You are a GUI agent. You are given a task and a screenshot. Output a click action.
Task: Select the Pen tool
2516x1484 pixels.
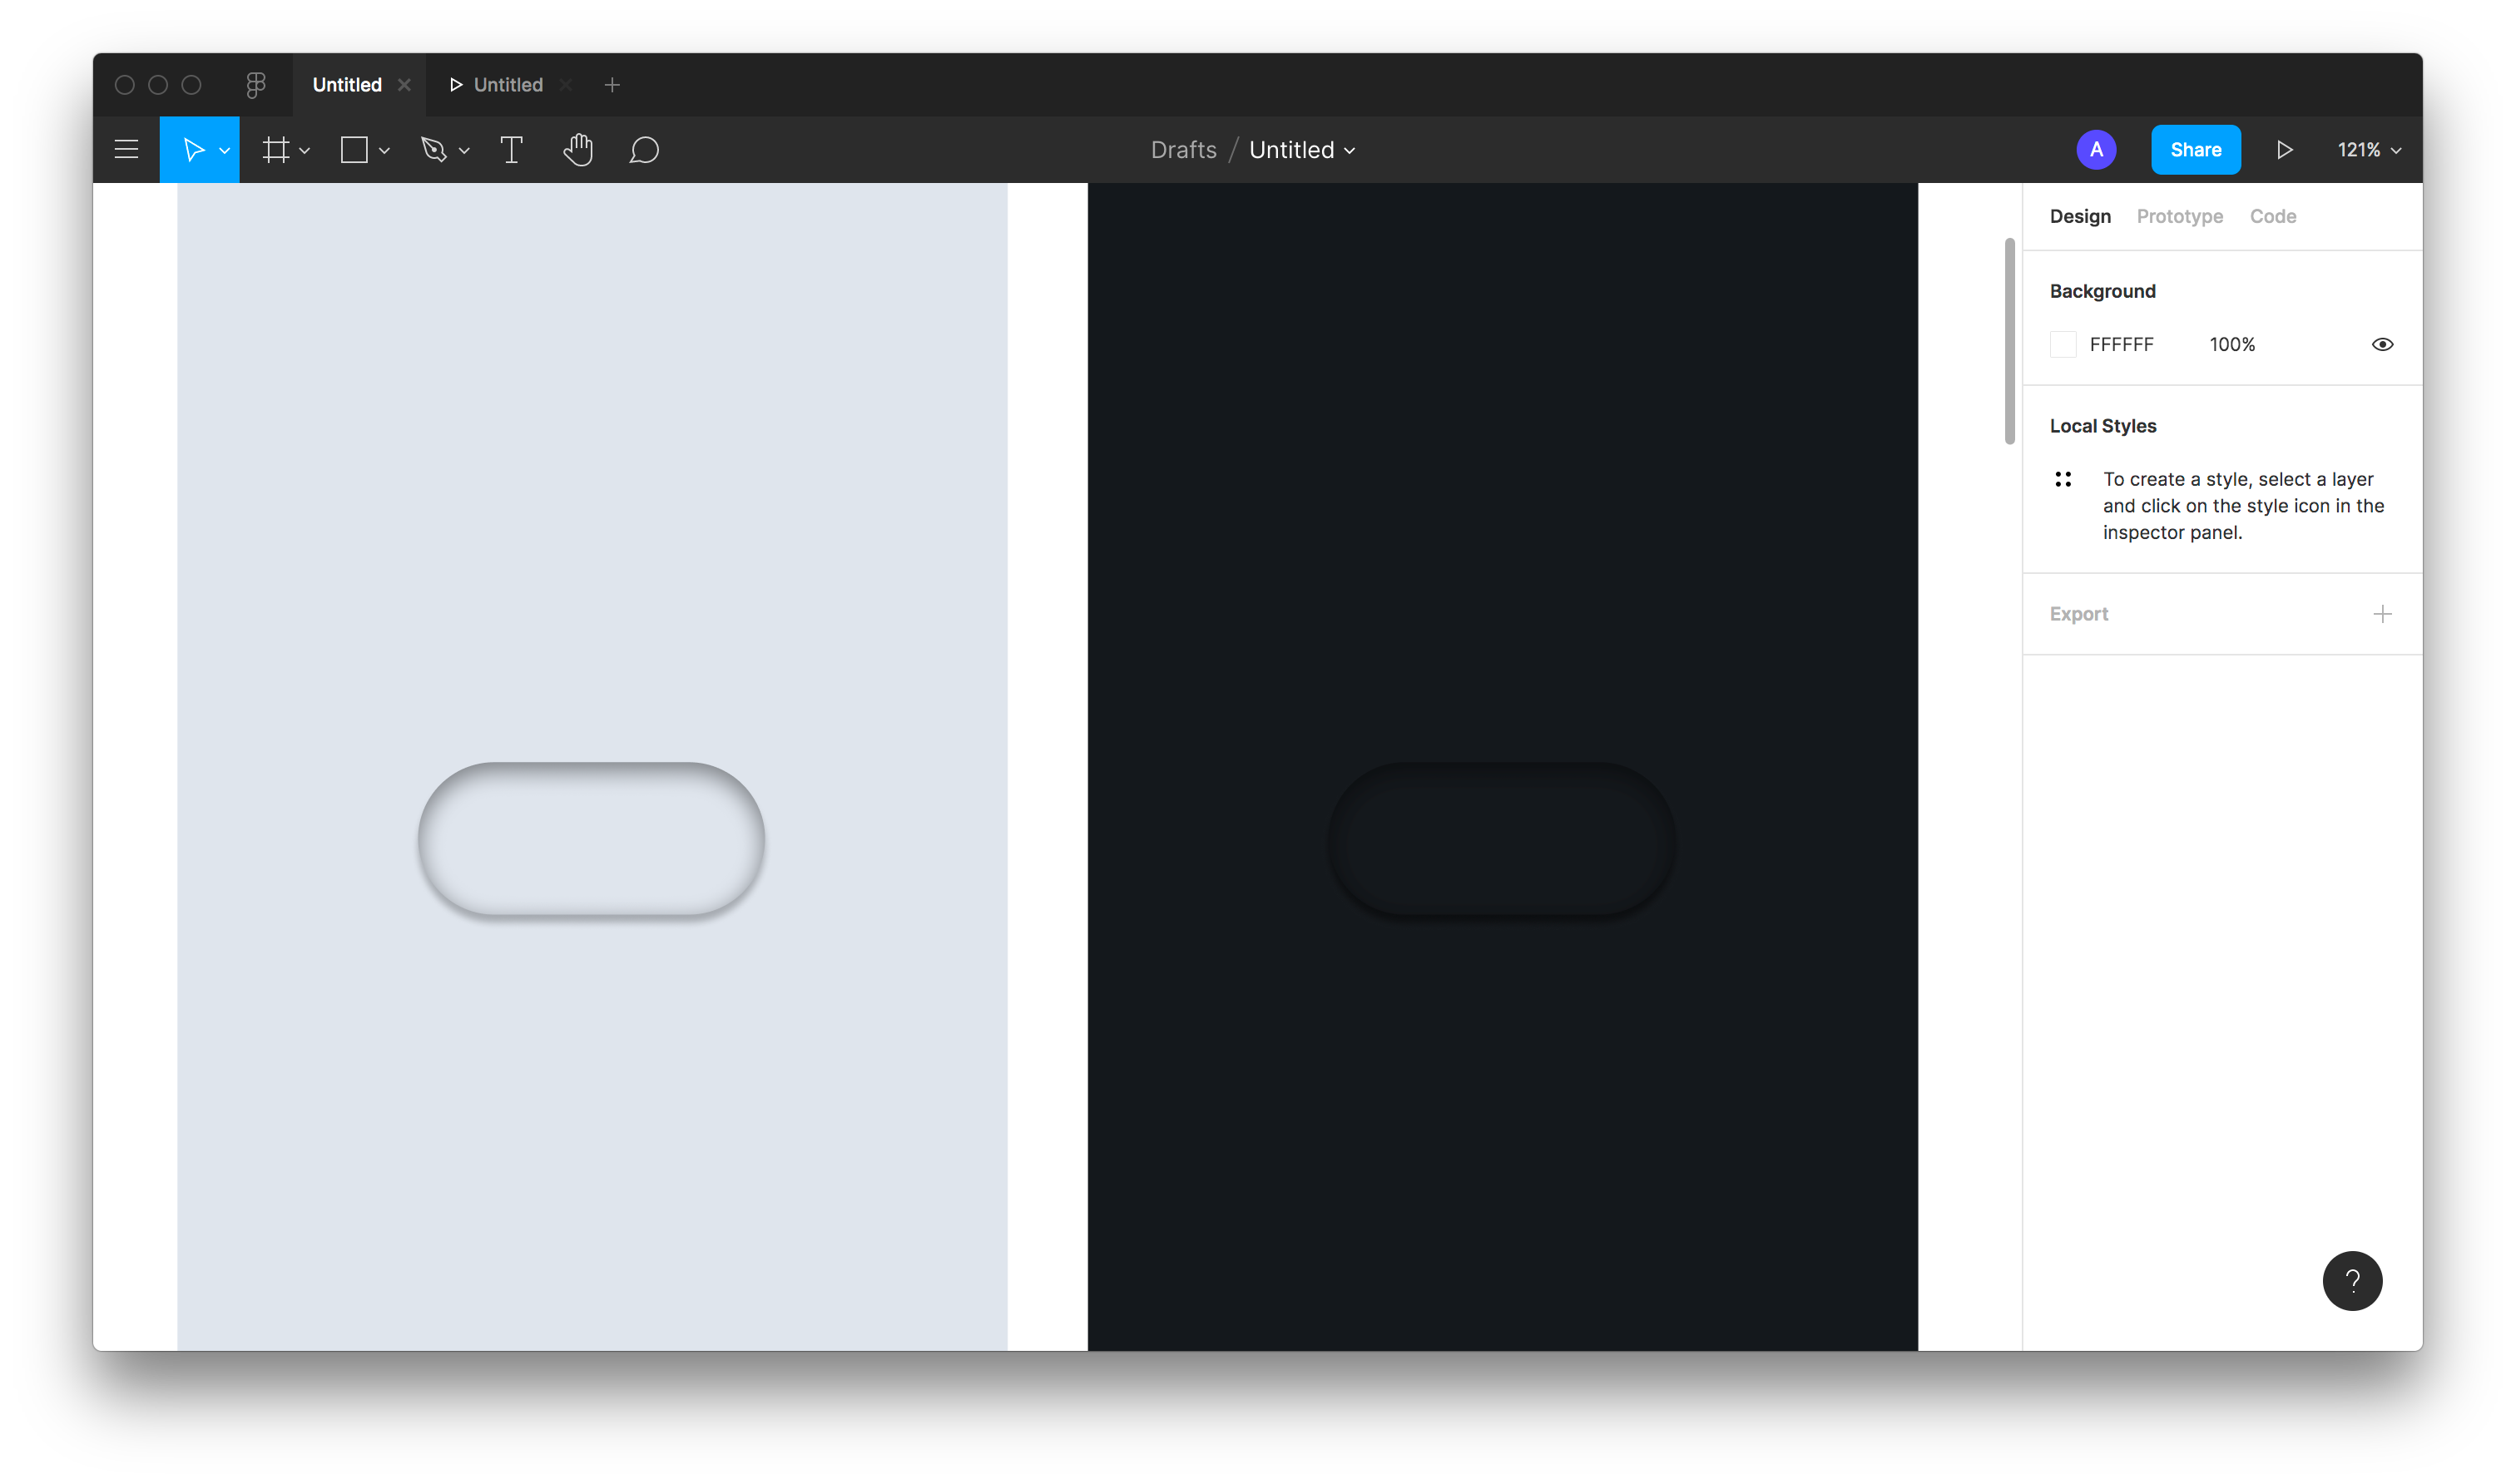click(x=437, y=149)
